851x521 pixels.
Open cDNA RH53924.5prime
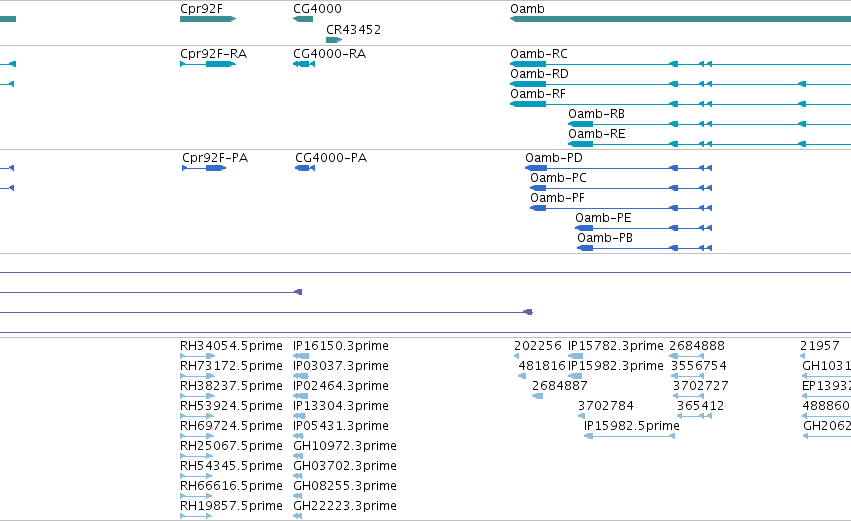pos(197,416)
